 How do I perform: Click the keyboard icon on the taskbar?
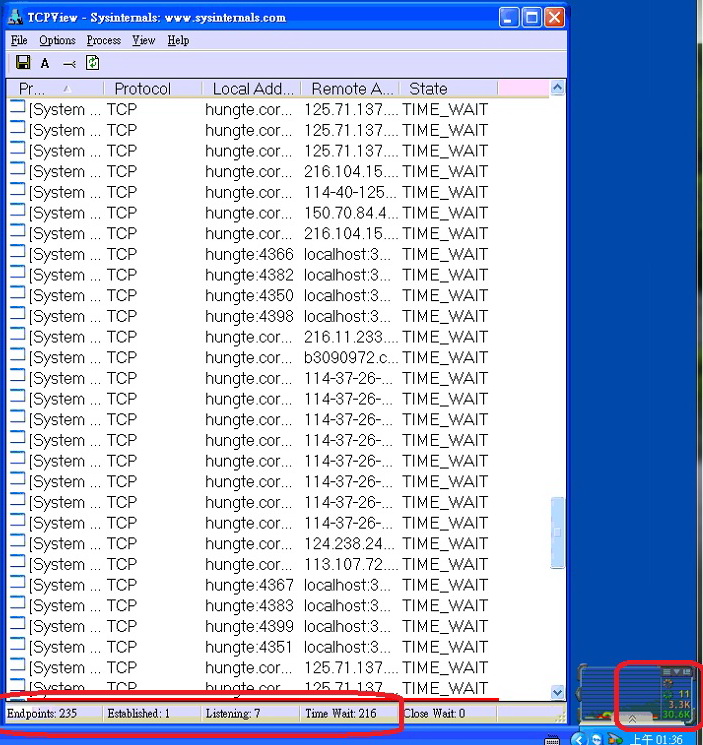552,739
